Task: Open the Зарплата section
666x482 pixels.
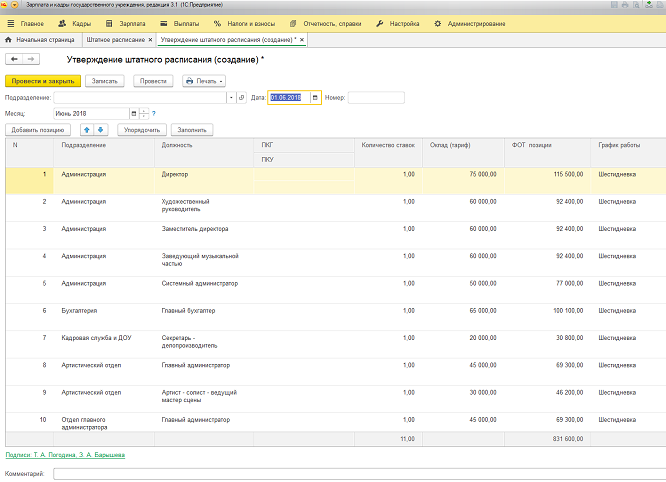Action: (125, 24)
